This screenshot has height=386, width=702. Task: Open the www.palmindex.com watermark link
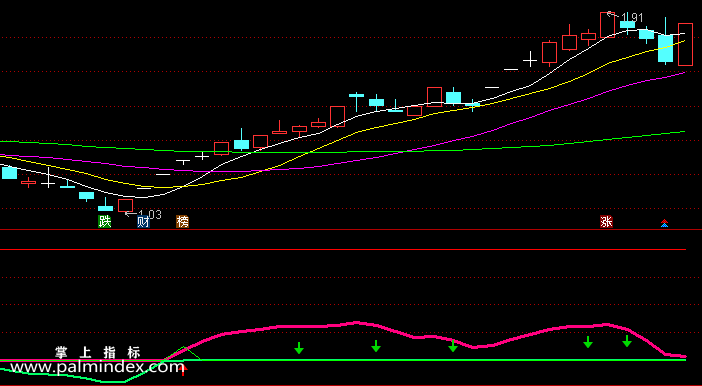[95, 368]
